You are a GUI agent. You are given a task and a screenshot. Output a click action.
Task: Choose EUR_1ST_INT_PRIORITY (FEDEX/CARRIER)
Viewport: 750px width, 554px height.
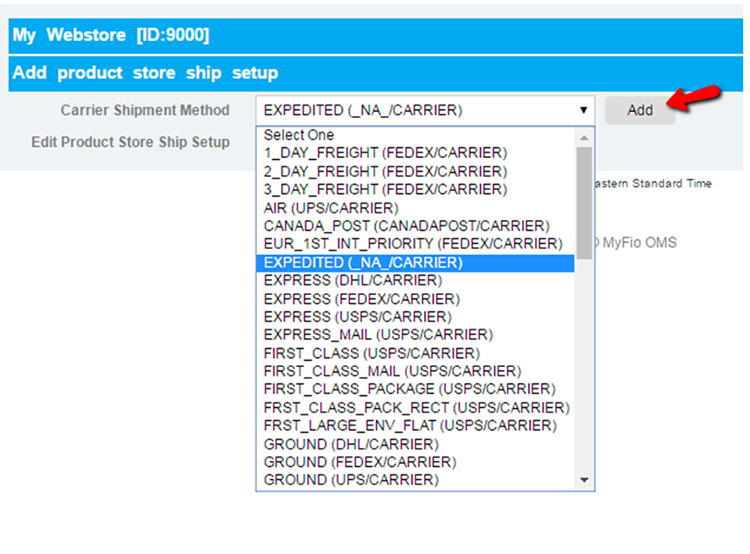[x=415, y=244]
